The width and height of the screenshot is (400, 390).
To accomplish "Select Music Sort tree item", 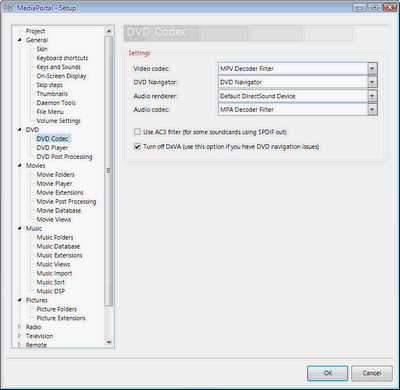I will click(51, 282).
